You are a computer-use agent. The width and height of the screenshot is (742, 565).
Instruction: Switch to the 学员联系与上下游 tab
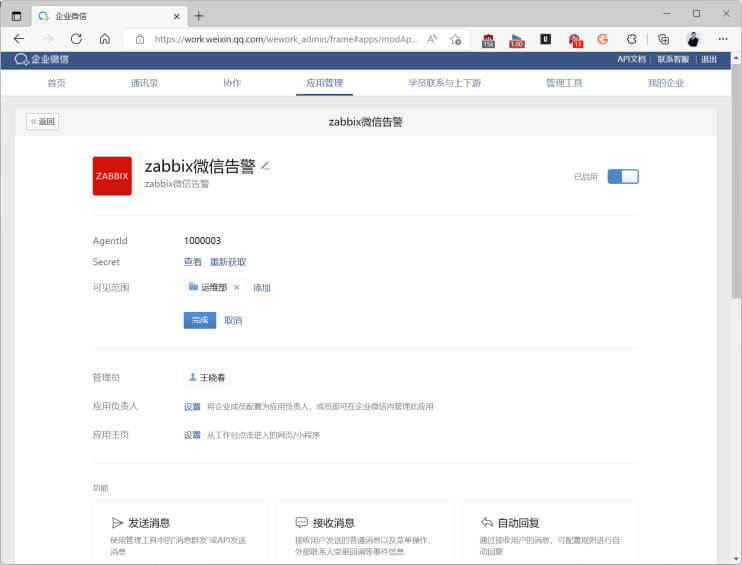(444, 83)
